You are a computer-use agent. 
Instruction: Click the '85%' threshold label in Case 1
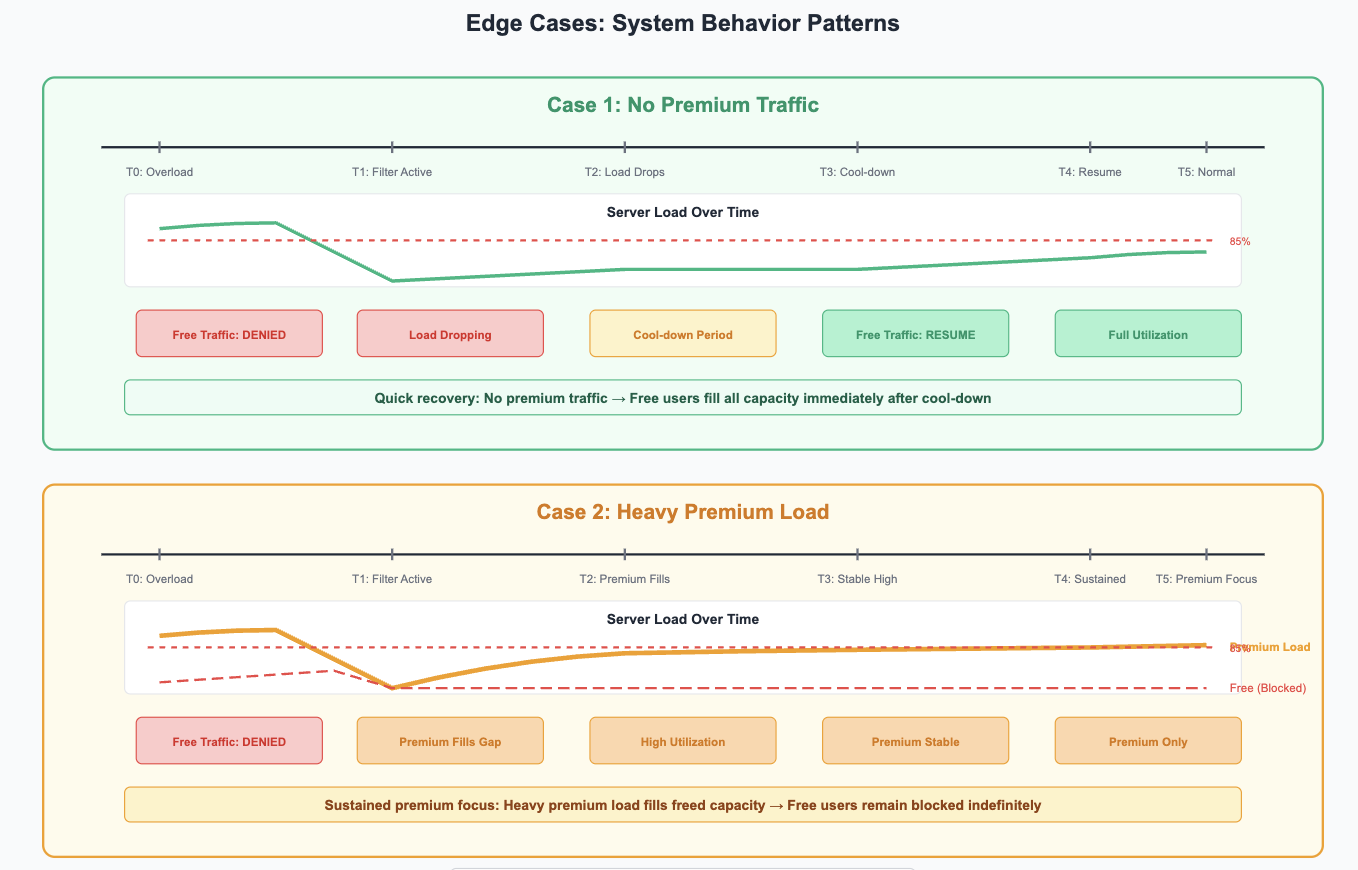click(x=1240, y=241)
